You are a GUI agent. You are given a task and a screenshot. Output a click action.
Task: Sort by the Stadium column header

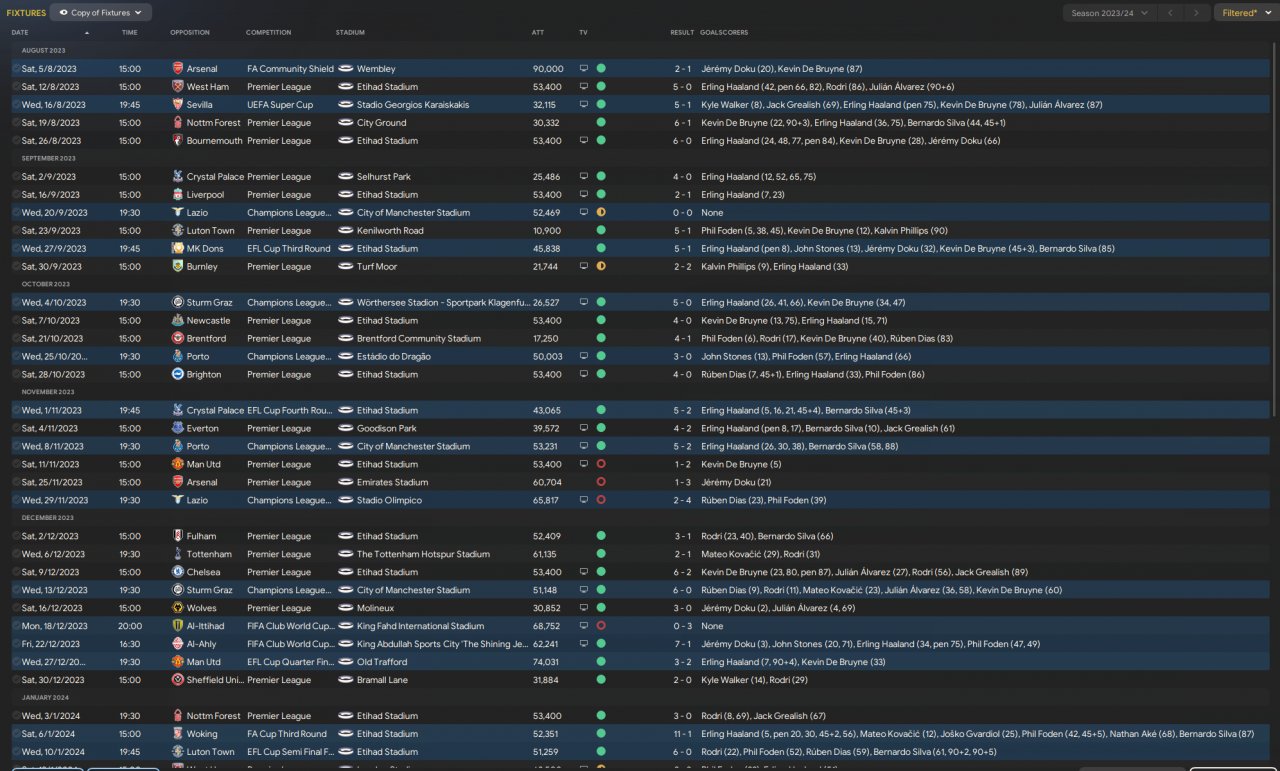tap(350, 32)
